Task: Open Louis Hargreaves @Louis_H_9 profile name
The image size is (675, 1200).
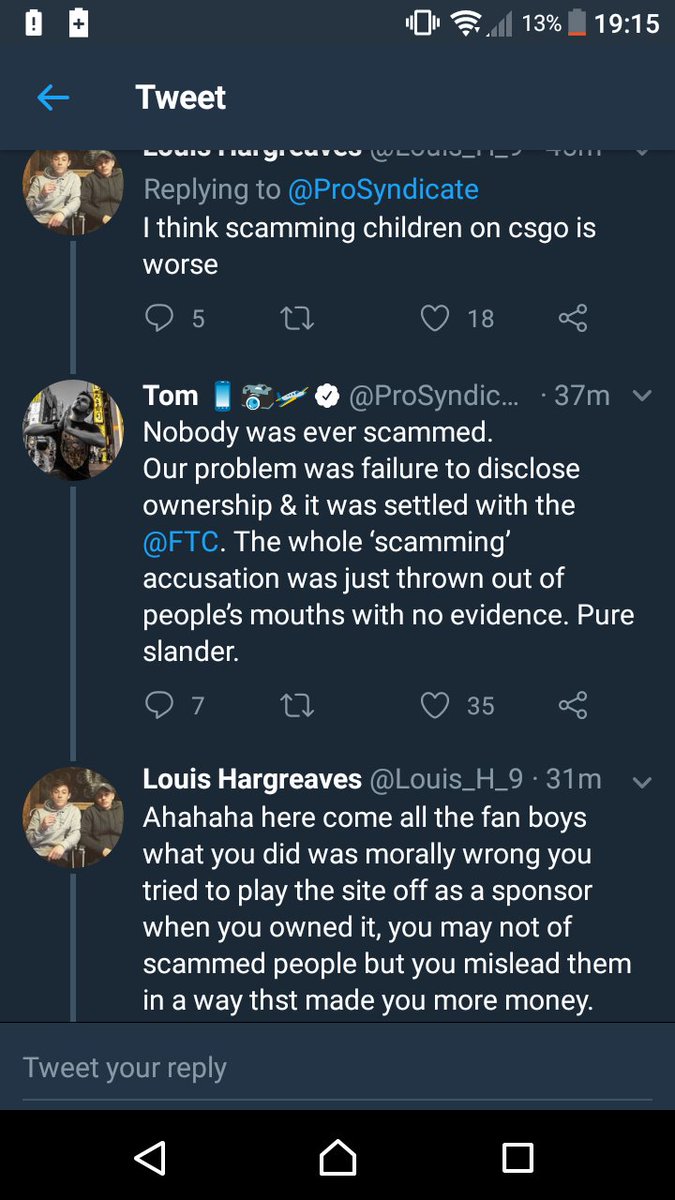Action: pyautogui.click(x=252, y=779)
